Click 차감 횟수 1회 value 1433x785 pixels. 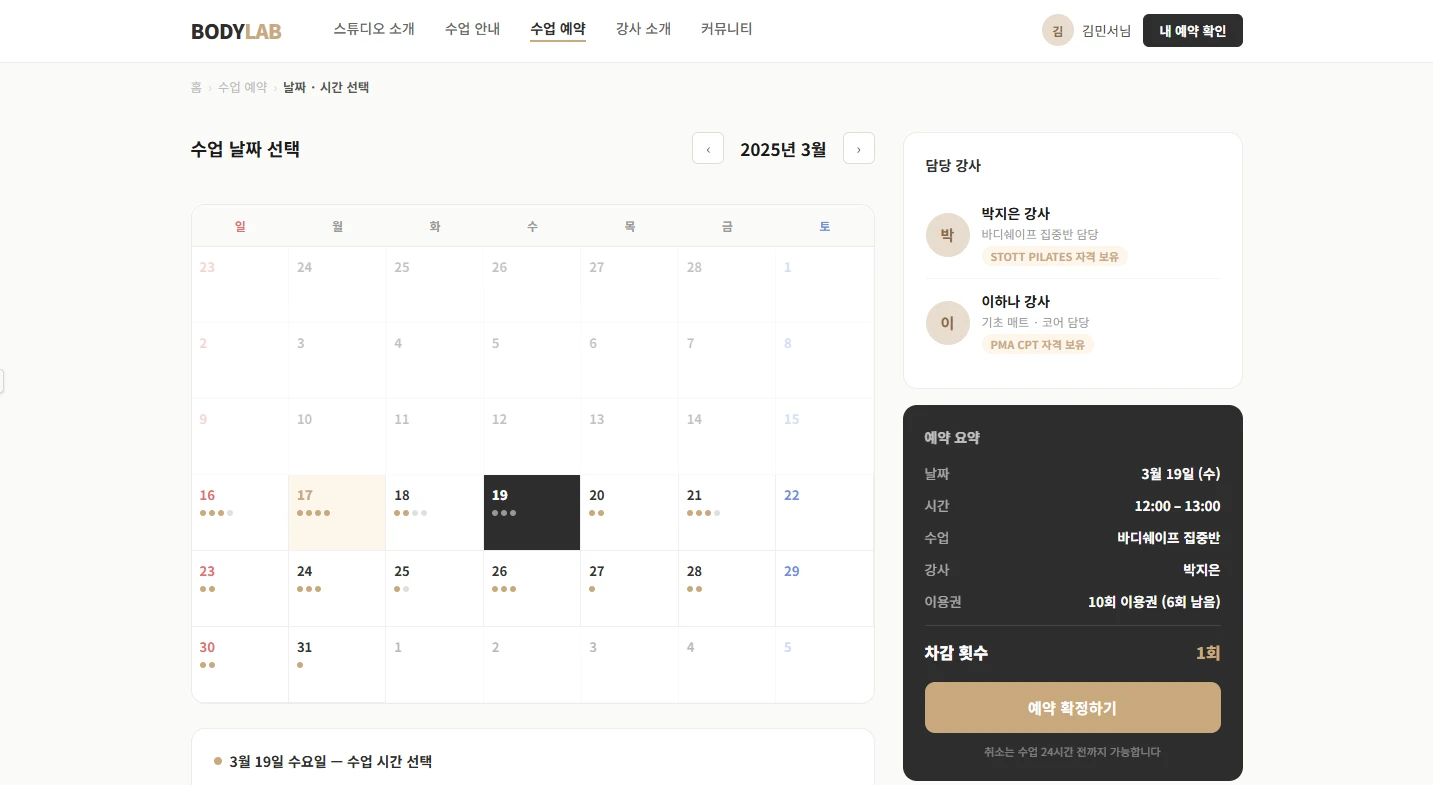coord(1208,653)
